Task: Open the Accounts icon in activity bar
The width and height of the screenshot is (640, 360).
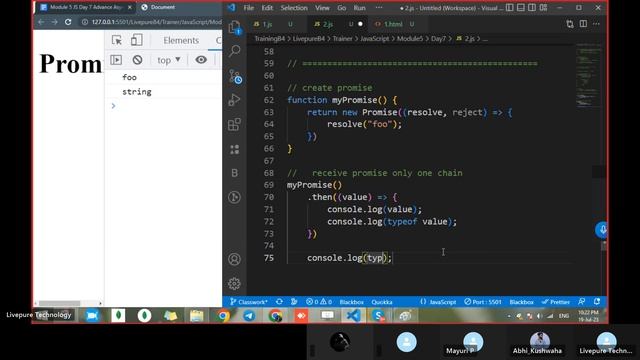Action: (234, 259)
